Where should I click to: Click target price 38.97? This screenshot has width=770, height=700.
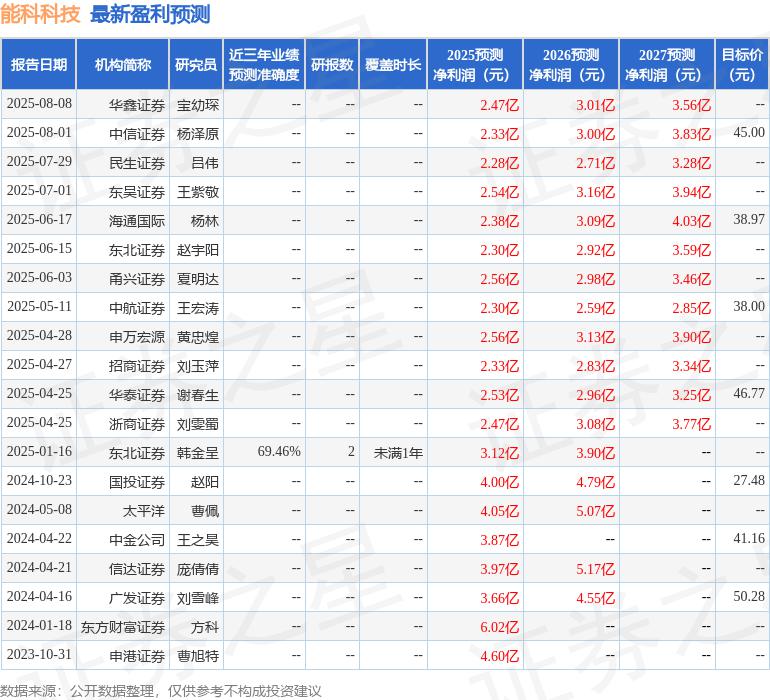point(749,220)
